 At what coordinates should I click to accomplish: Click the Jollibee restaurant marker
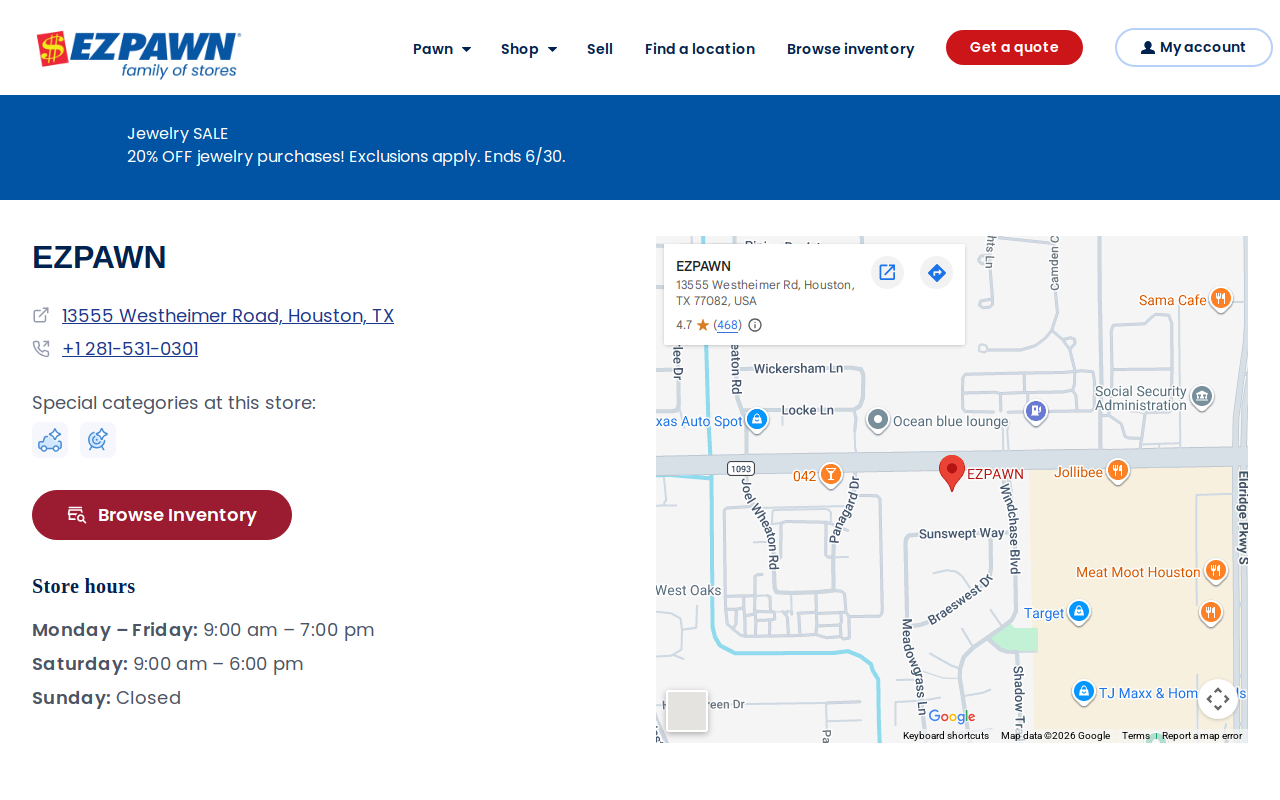1118,471
